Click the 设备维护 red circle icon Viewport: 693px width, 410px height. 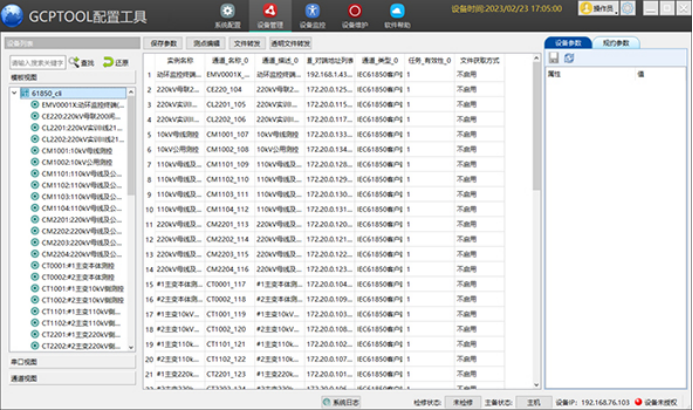point(354,14)
